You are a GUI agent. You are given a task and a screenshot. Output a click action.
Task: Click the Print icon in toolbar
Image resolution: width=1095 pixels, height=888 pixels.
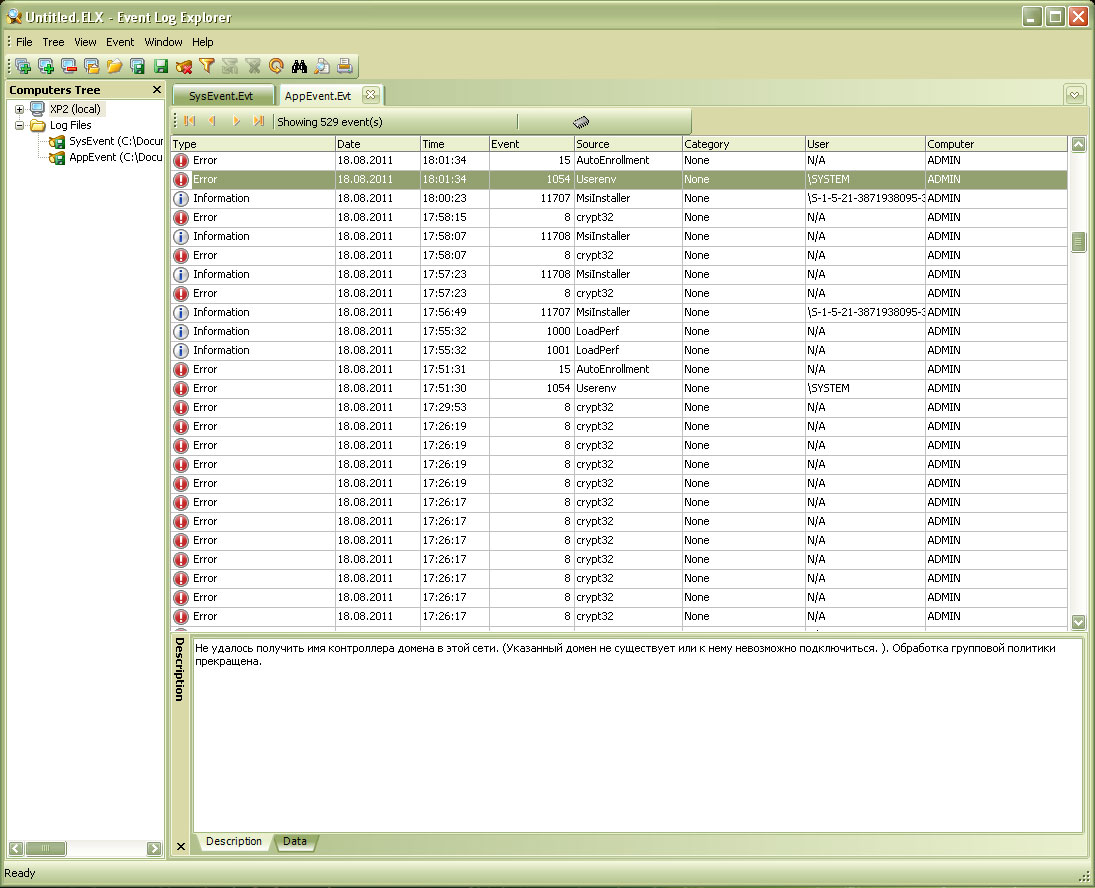pos(345,67)
